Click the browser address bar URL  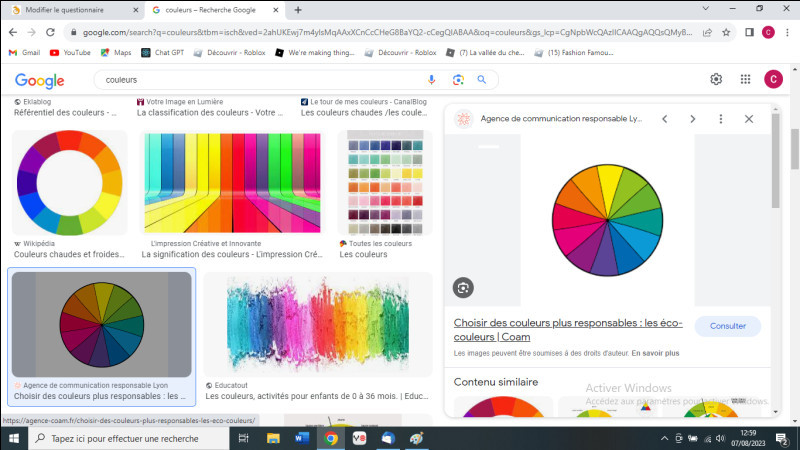[x=387, y=32]
